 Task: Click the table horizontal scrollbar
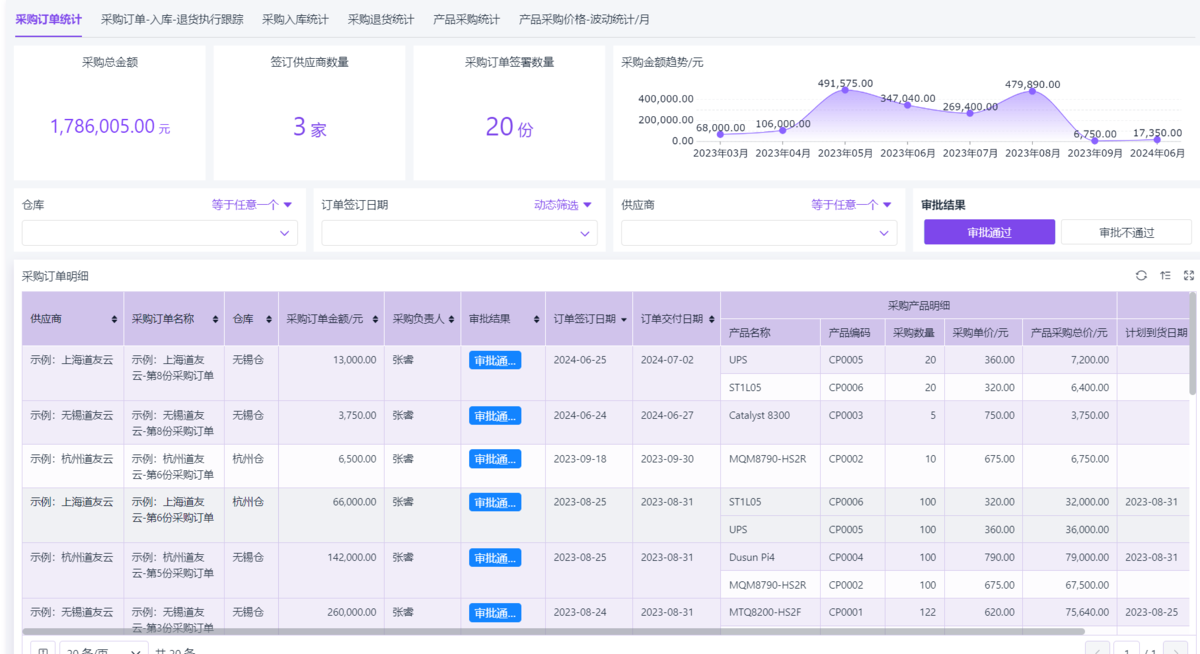[x=553, y=631]
